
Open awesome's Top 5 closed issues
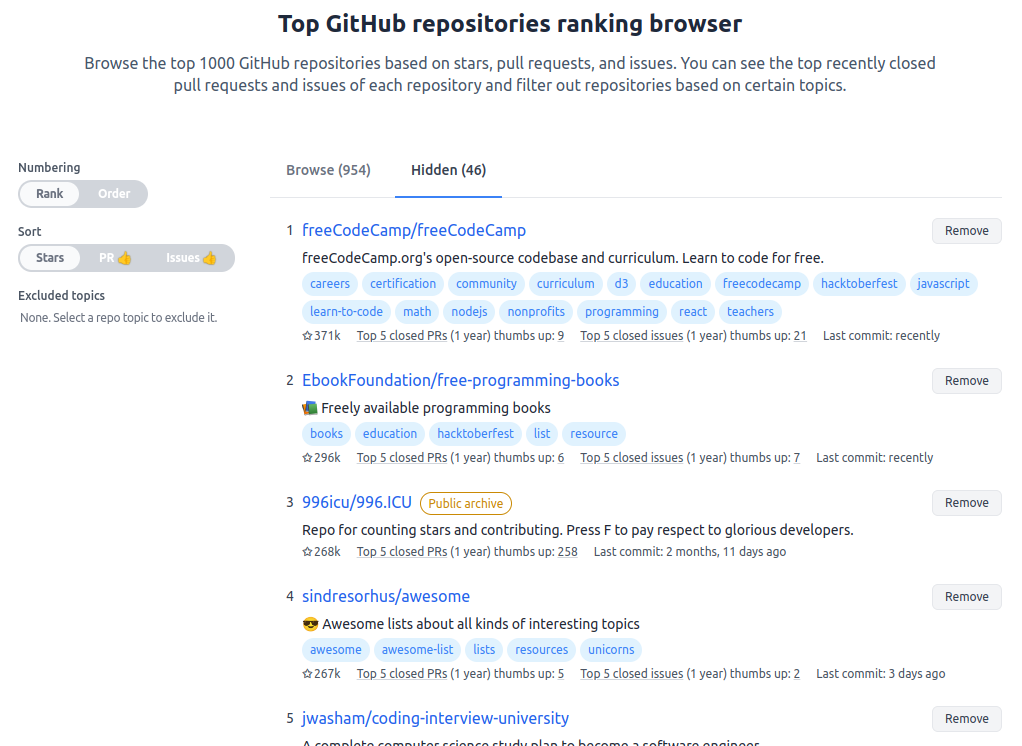click(632, 674)
